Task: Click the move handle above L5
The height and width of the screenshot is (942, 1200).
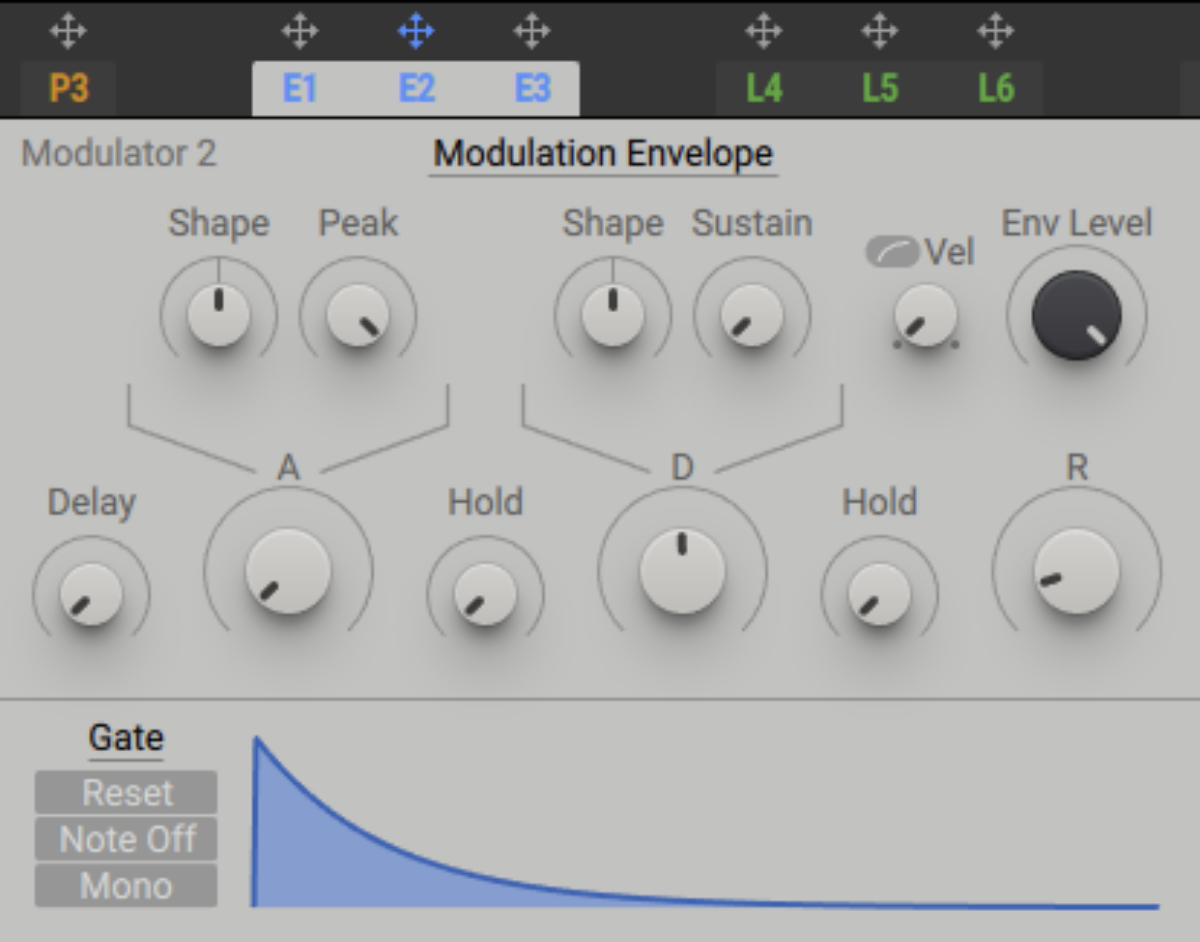Action: click(880, 32)
